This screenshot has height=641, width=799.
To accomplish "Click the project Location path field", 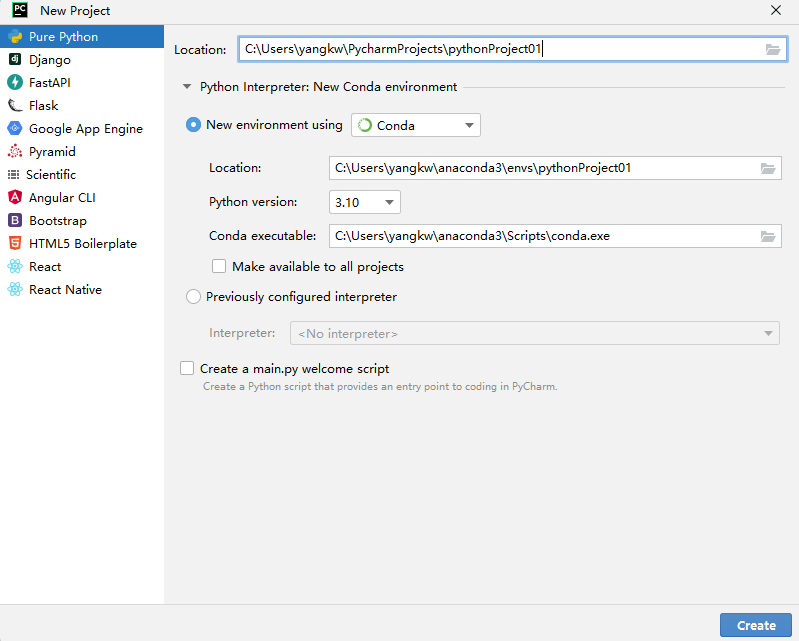I will point(512,49).
